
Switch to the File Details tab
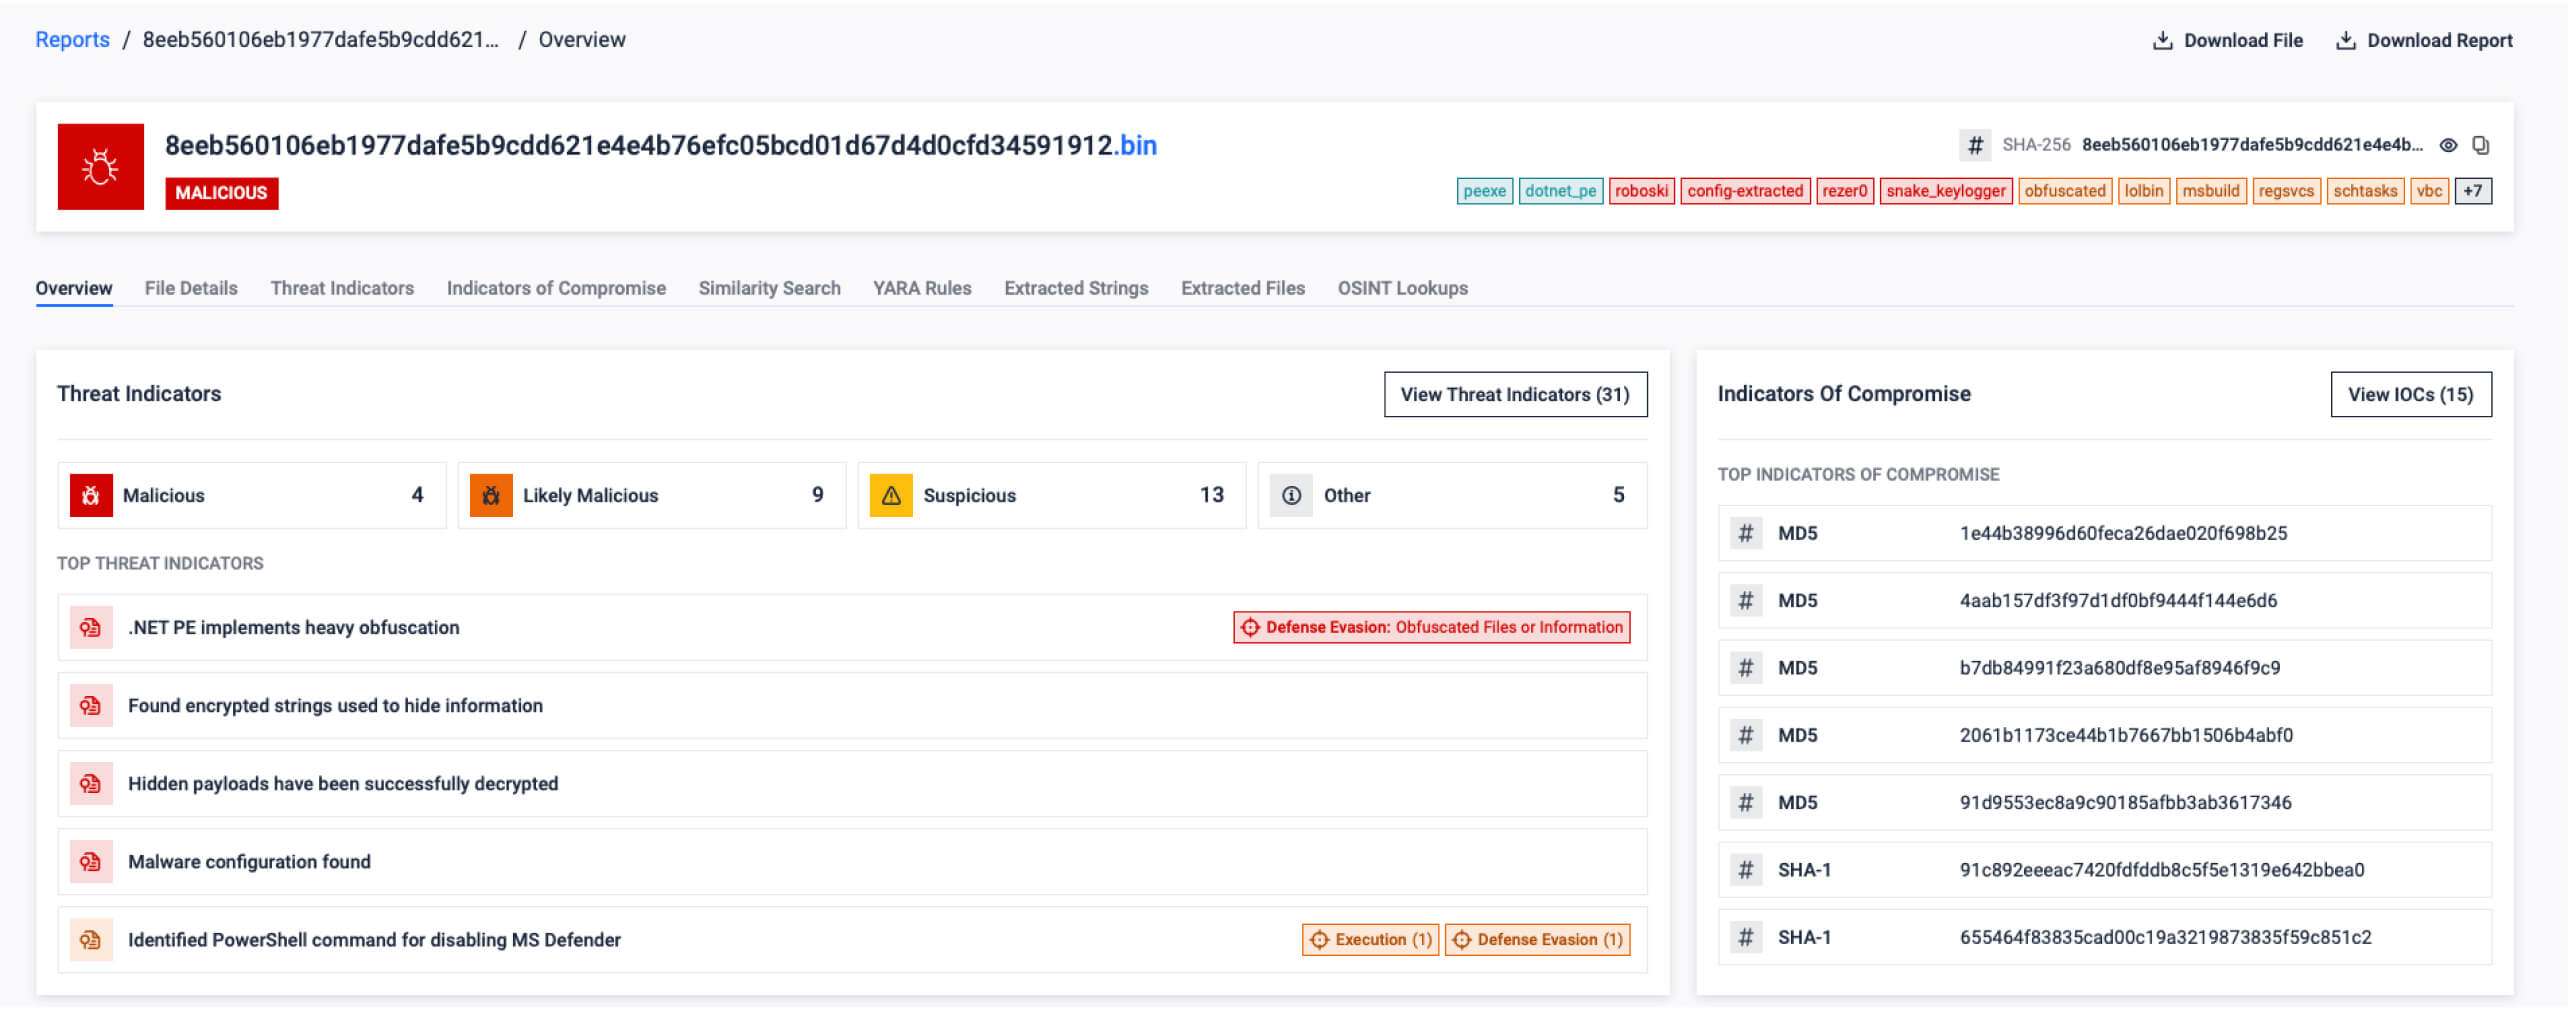190,288
